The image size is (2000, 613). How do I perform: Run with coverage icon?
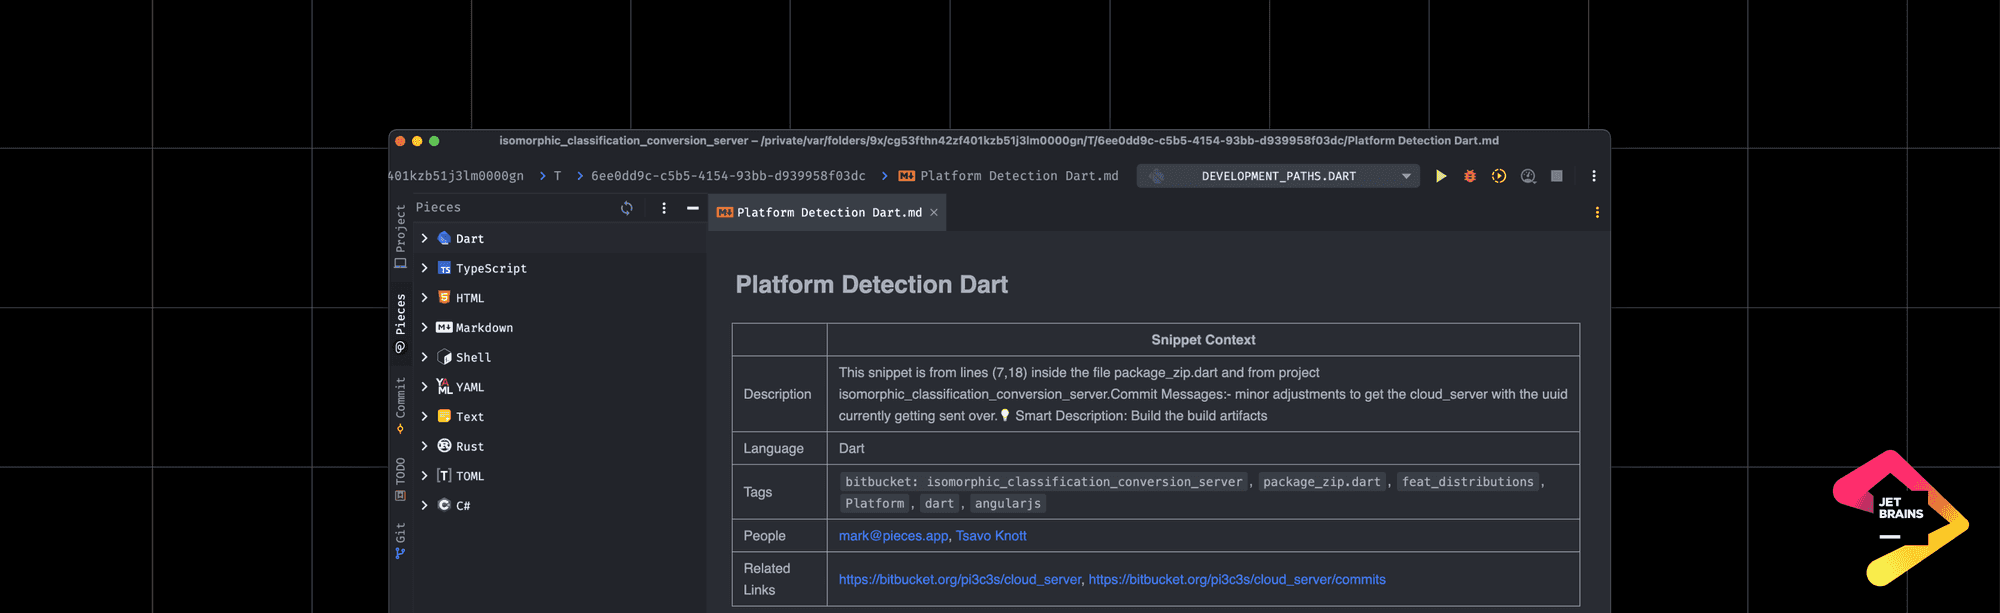pyautogui.click(x=1499, y=176)
